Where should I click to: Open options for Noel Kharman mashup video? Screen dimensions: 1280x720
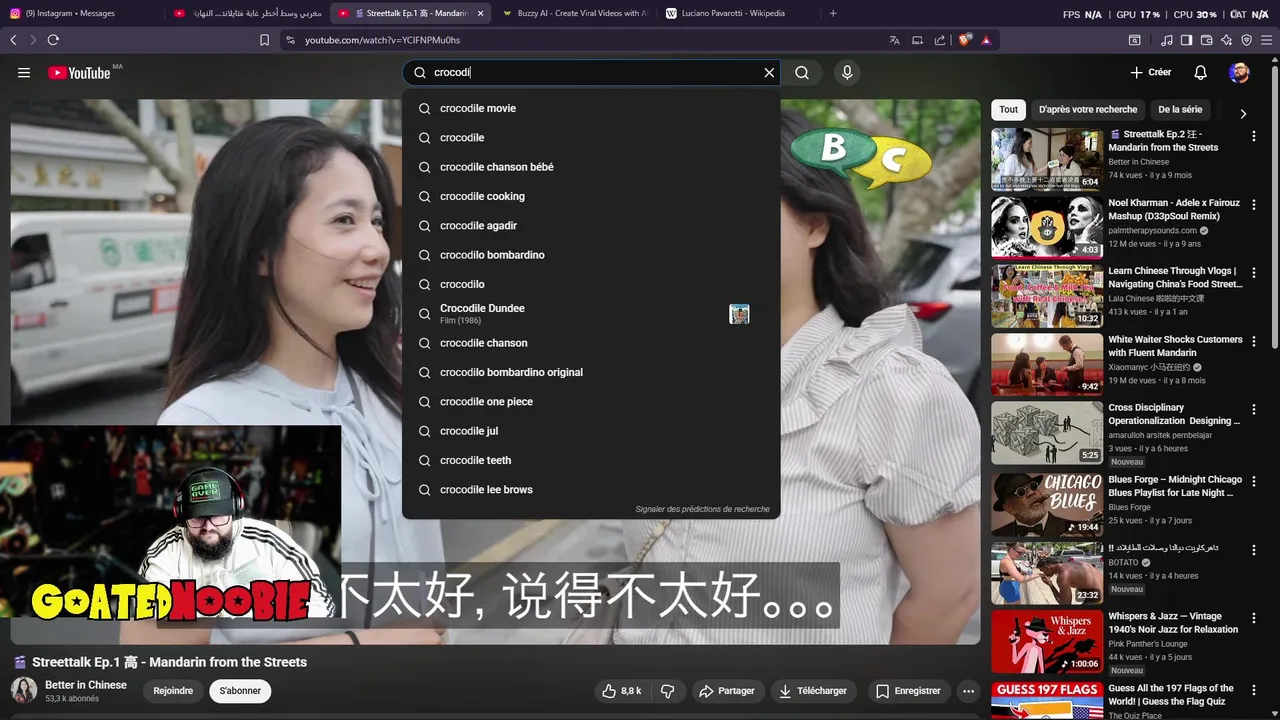(x=1254, y=205)
